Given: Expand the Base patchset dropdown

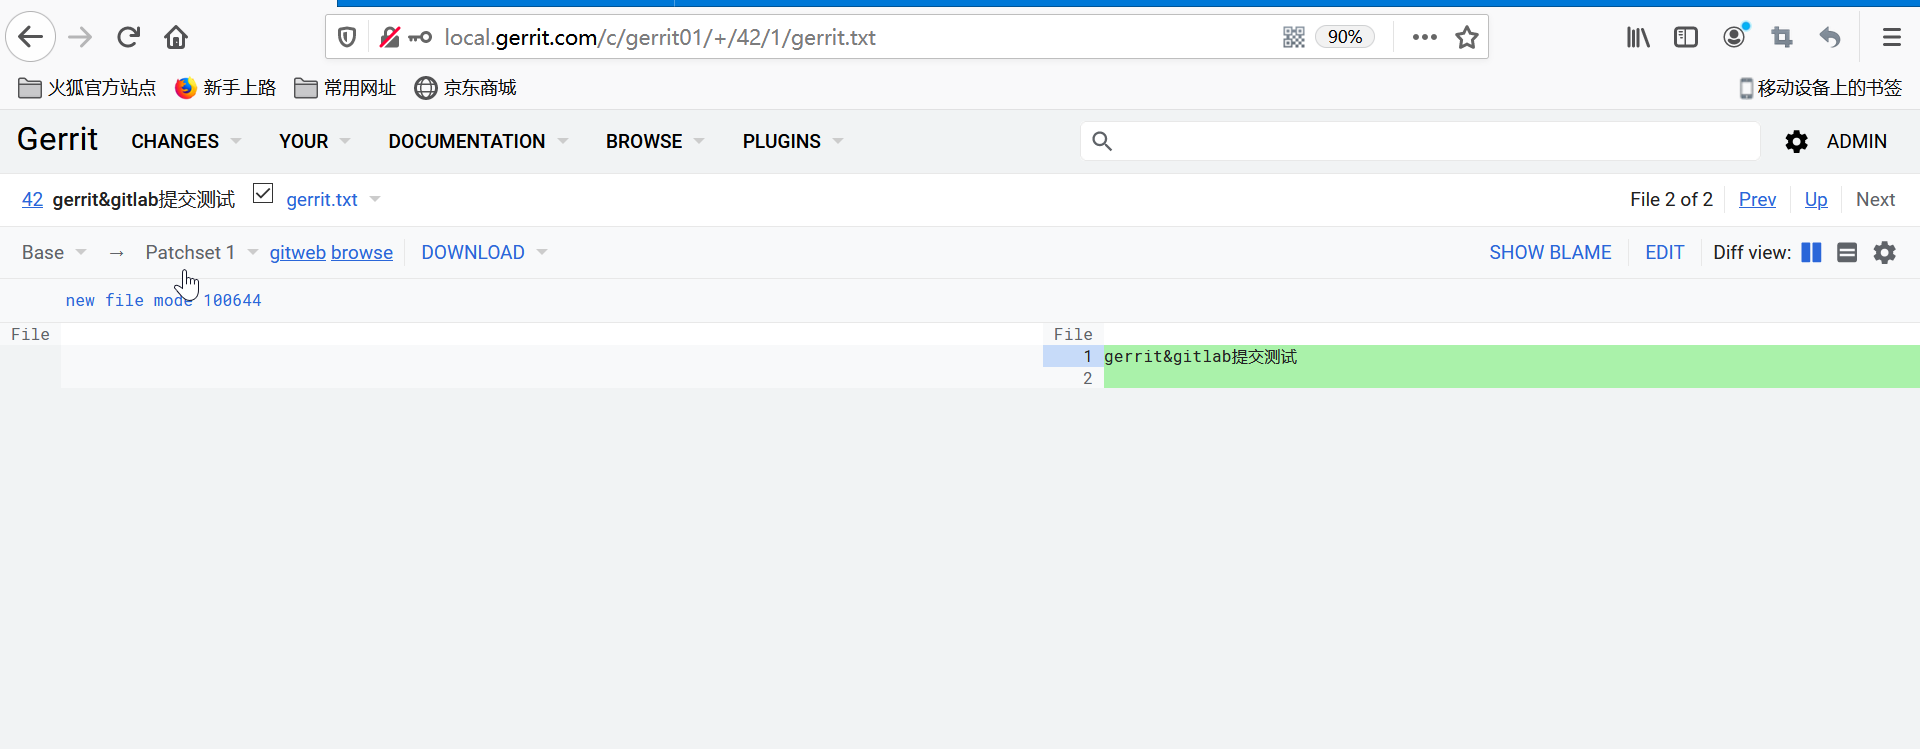Looking at the screenshot, I should pyautogui.click(x=54, y=252).
